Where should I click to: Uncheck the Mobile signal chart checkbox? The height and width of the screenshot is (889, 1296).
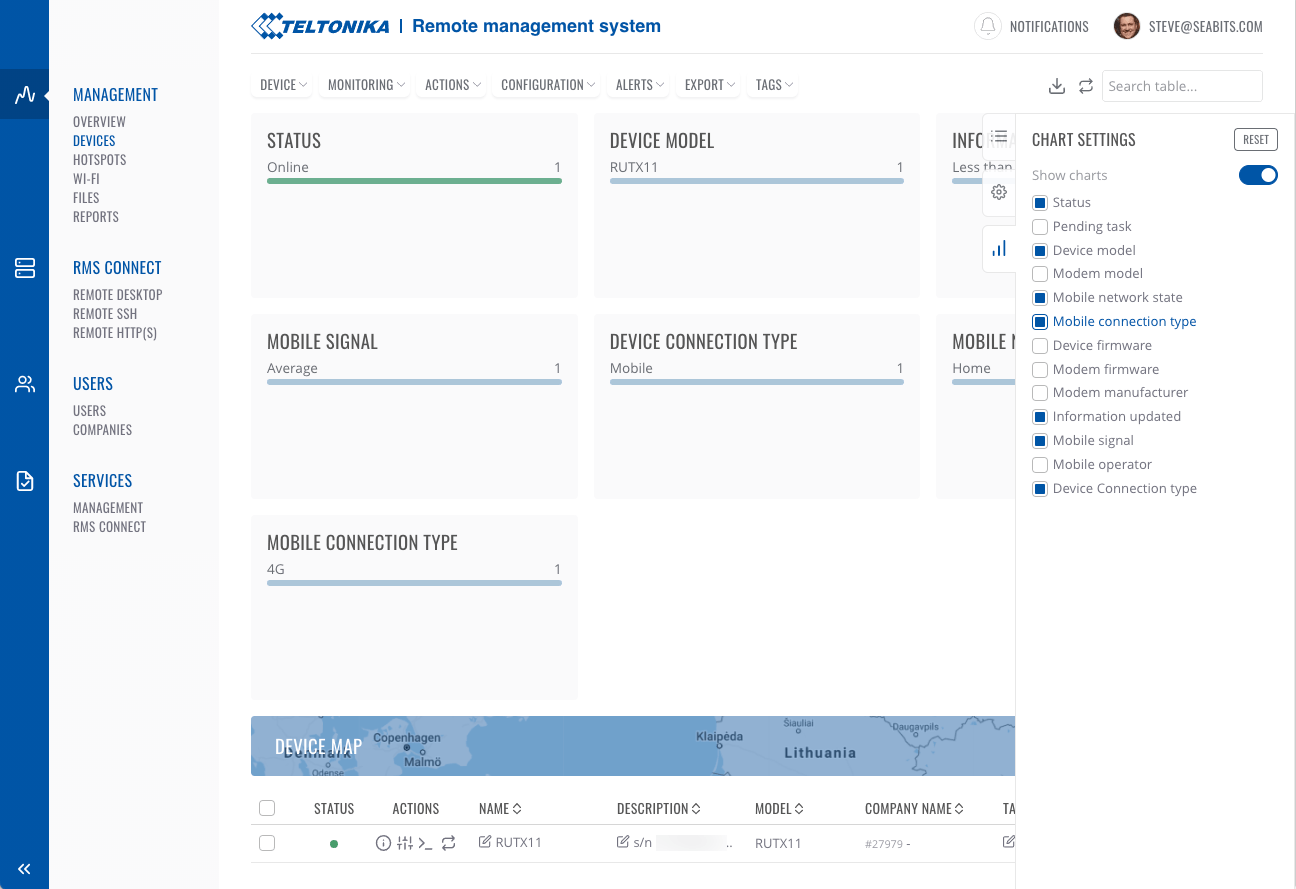point(1040,440)
